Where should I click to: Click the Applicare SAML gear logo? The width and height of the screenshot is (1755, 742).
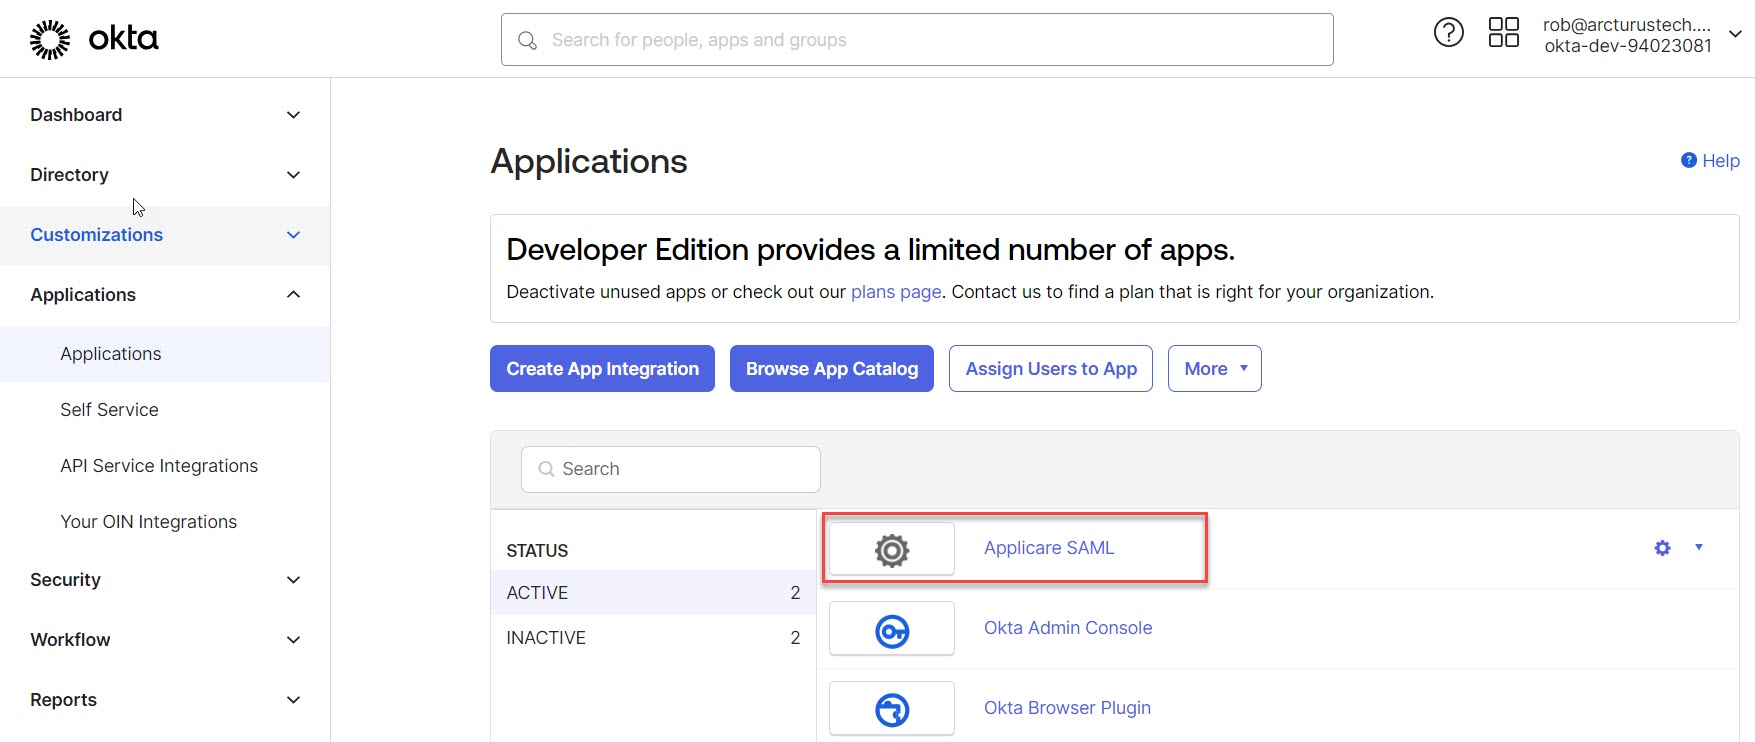[x=891, y=549]
